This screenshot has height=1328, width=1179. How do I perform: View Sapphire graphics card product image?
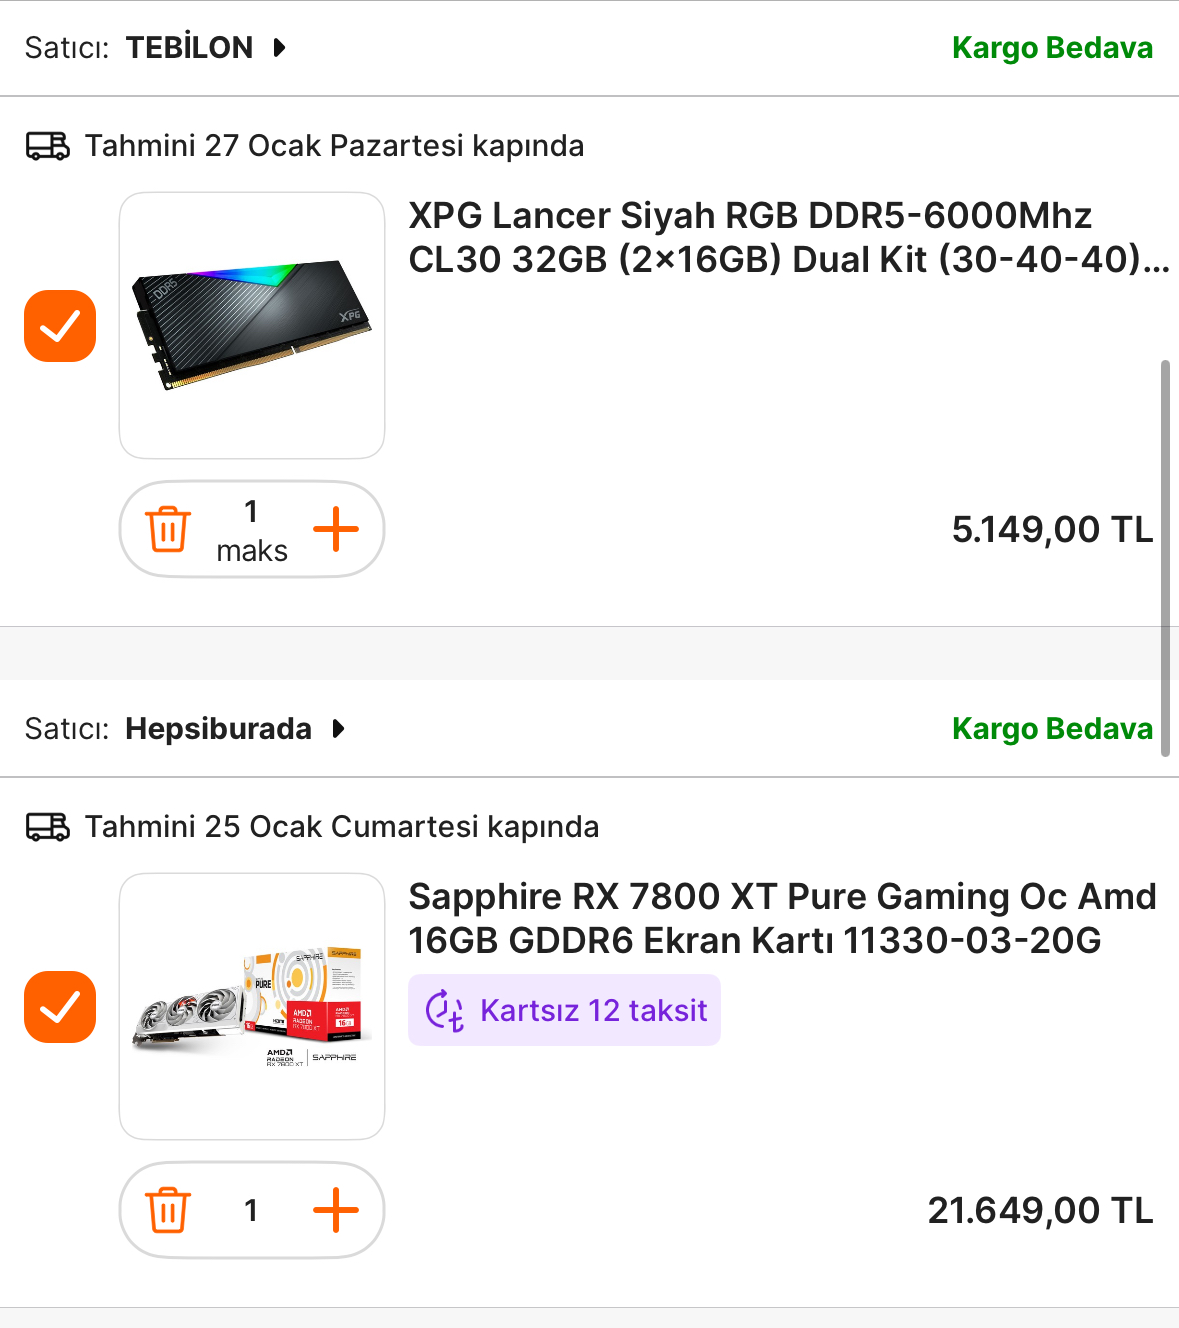click(252, 1007)
